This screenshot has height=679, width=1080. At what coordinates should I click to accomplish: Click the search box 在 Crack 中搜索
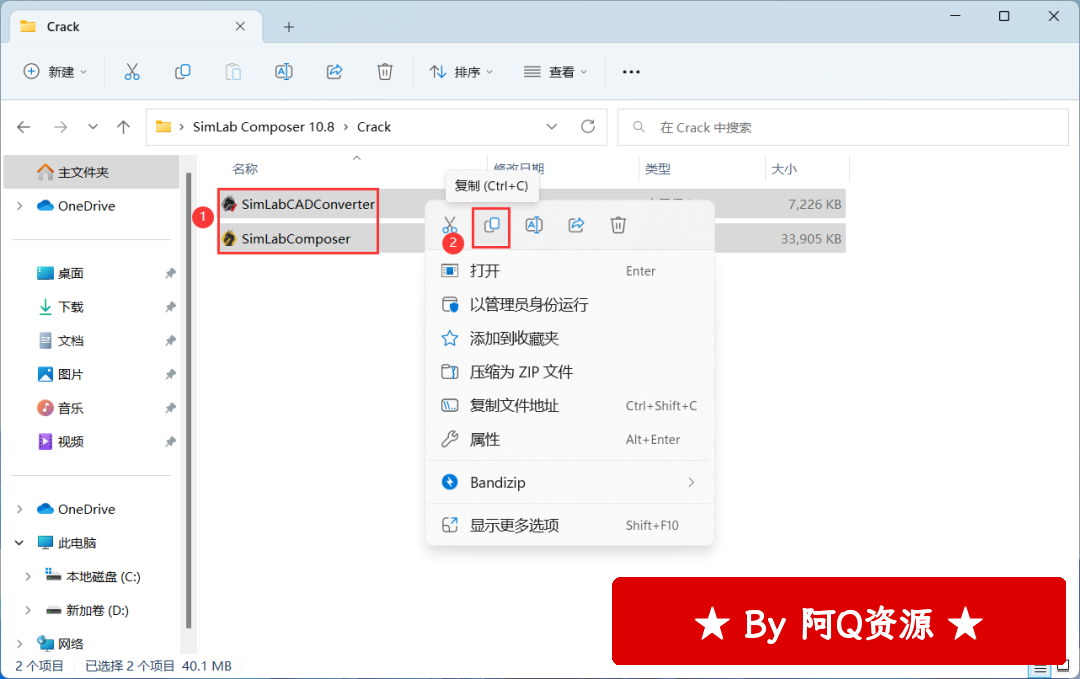[842, 127]
